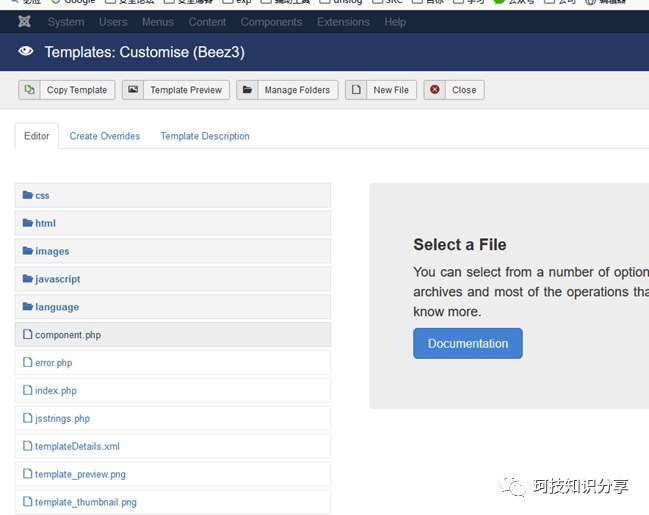The image size is (649, 515).
Task: Click file icon beside jsstrings.php
Action: point(27,417)
